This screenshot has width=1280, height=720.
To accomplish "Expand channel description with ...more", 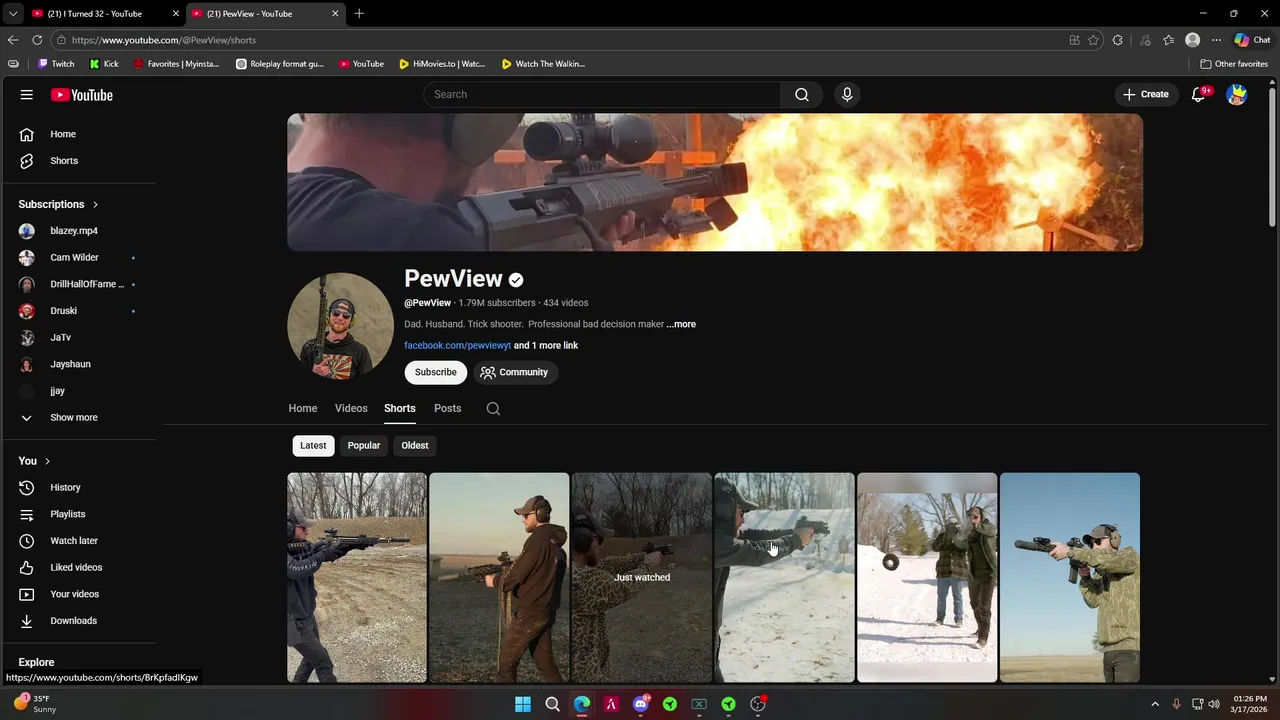I will [681, 324].
